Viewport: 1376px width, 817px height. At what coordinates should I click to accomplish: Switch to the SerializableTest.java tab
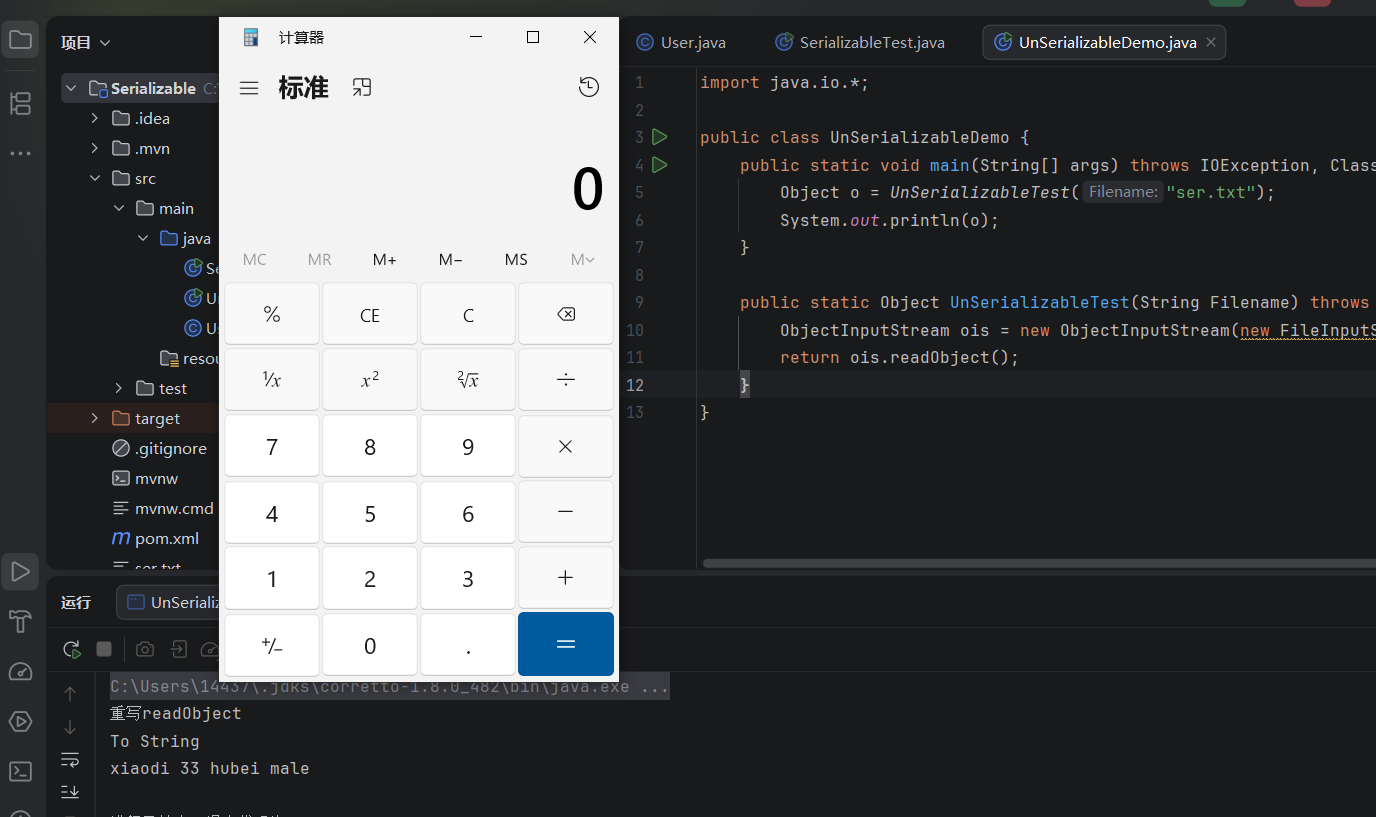coord(861,42)
